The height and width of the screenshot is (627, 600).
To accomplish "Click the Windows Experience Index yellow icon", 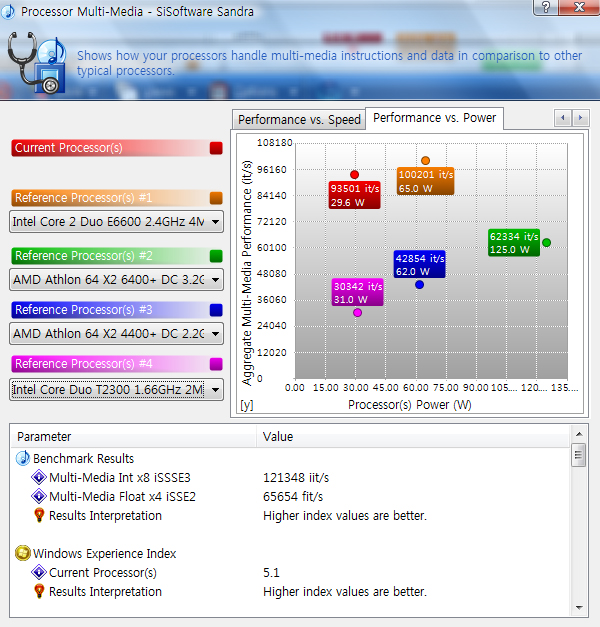I will (x=23, y=553).
